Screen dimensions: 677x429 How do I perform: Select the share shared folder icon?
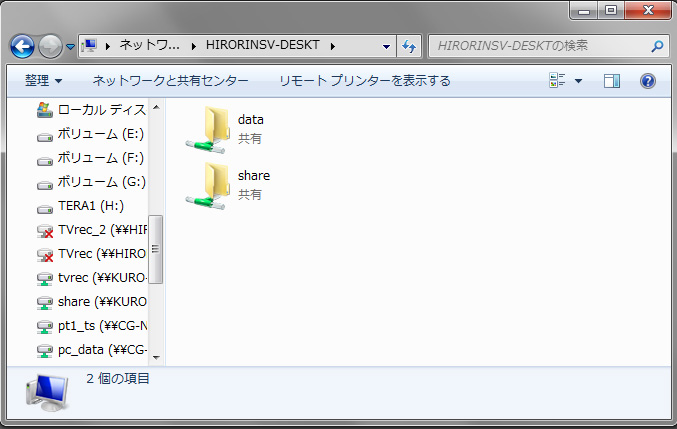(x=209, y=186)
